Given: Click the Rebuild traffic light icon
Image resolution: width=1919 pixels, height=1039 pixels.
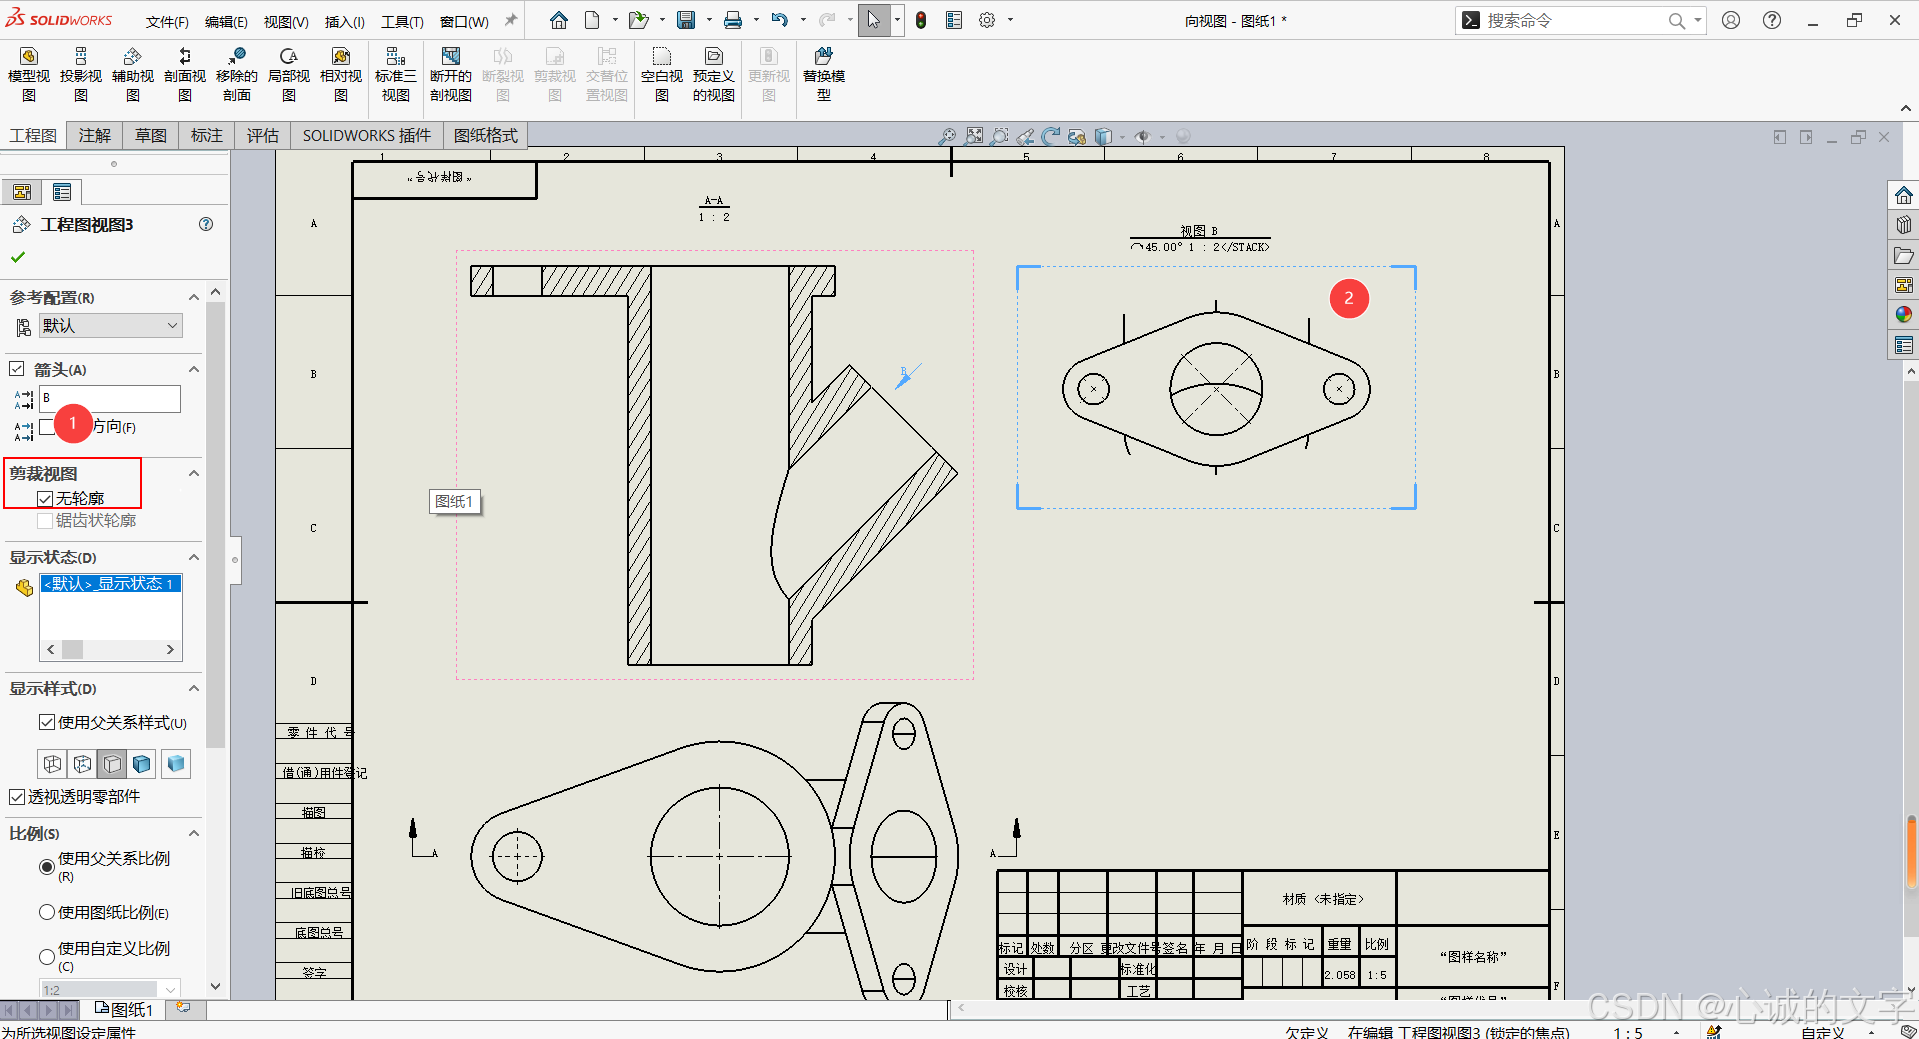Looking at the screenshot, I should point(921,20).
